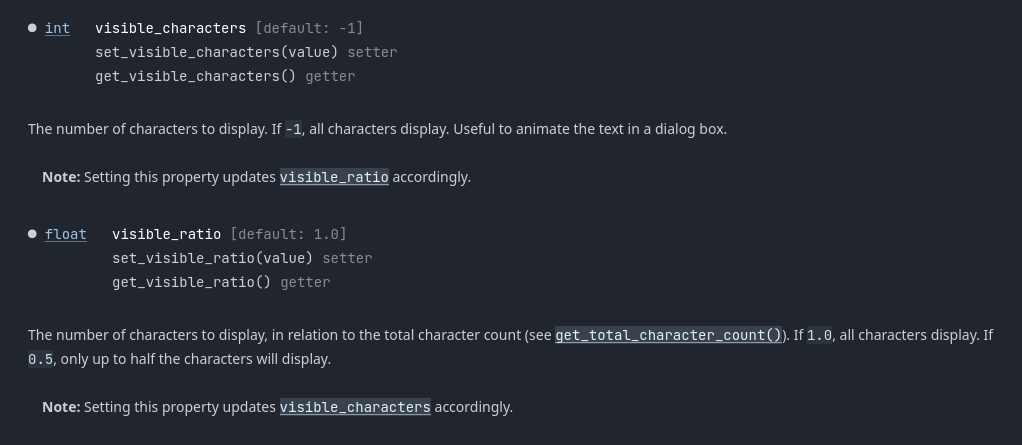Screen dimensions: 1022x445
Task: Click the set_visible_ratio(value) setter text
Action: click(x=212, y=258)
